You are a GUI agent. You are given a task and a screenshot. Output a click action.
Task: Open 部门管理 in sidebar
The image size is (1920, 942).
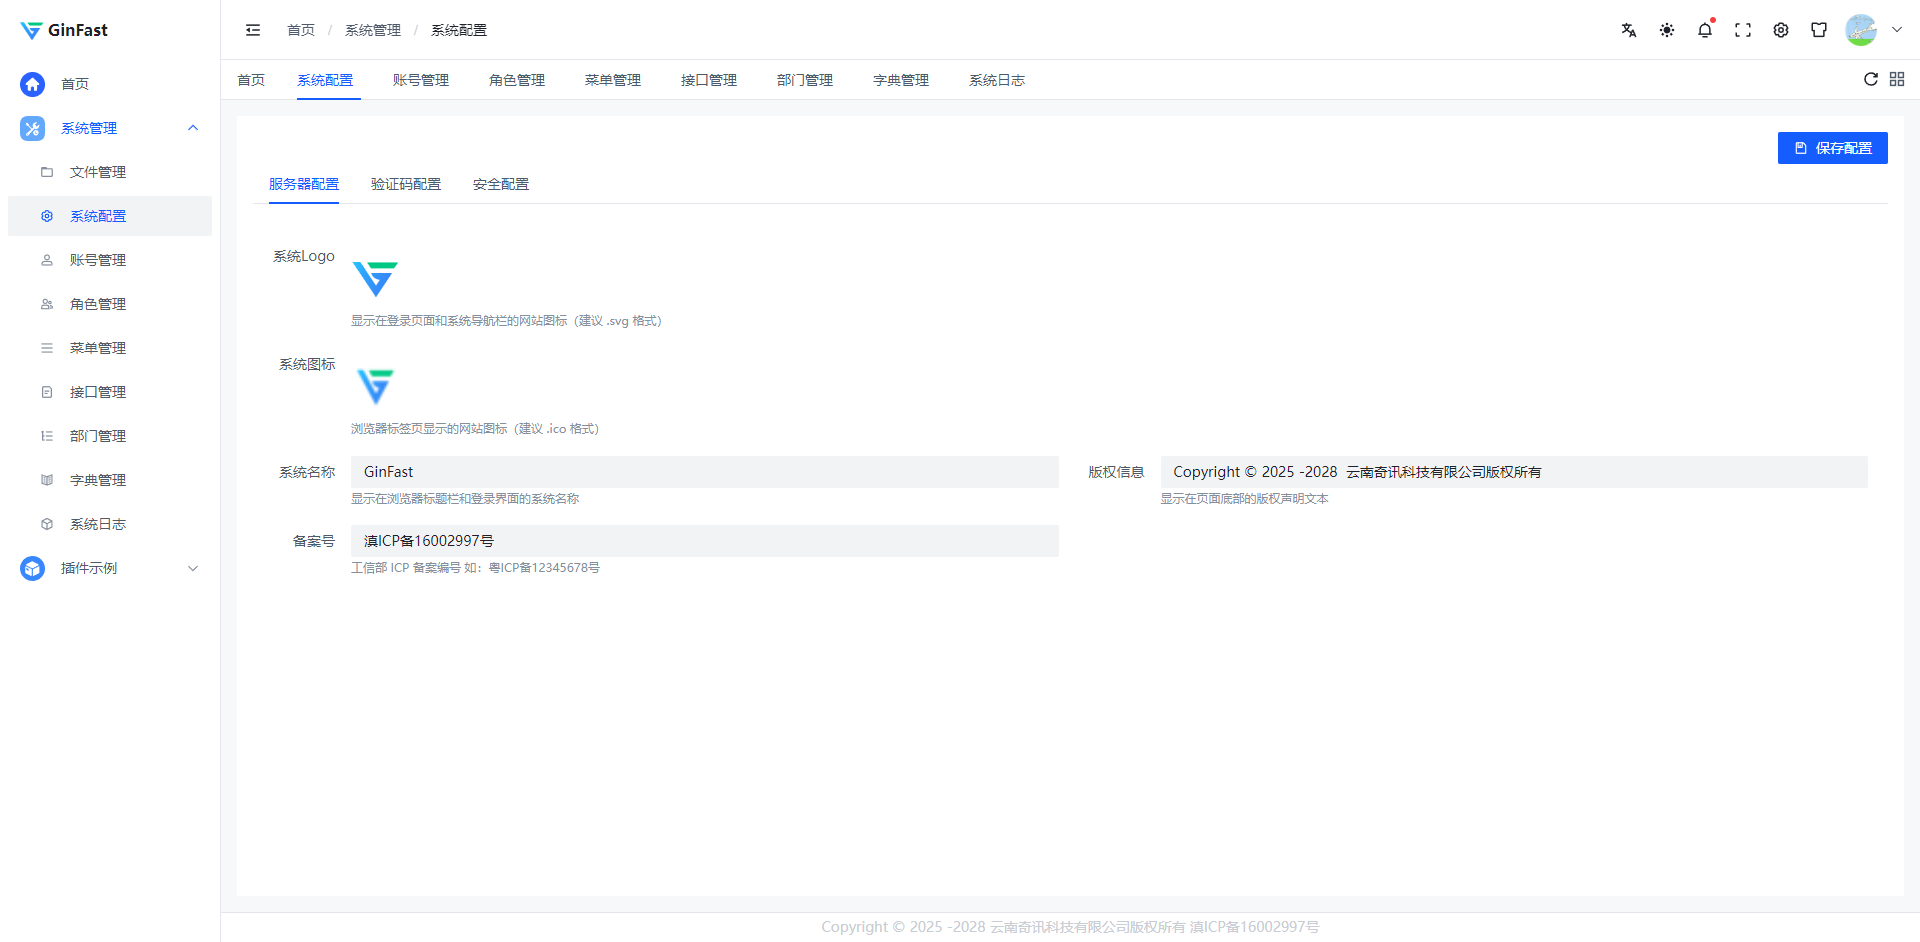click(x=110, y=436)
